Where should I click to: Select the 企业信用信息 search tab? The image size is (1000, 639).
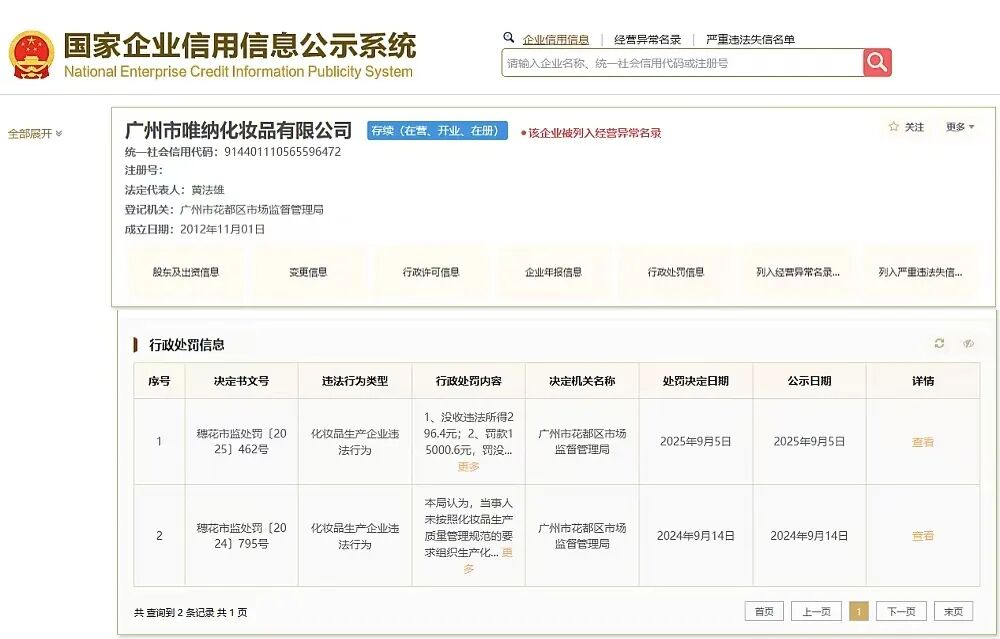click(x=555, y=40)
